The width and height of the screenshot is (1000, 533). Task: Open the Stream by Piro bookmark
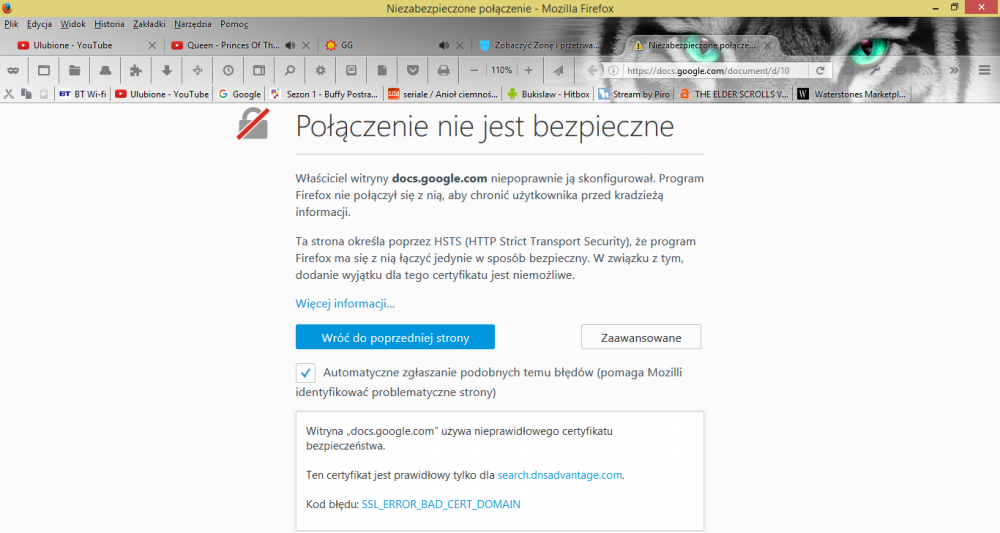click(x=634, y=94)
